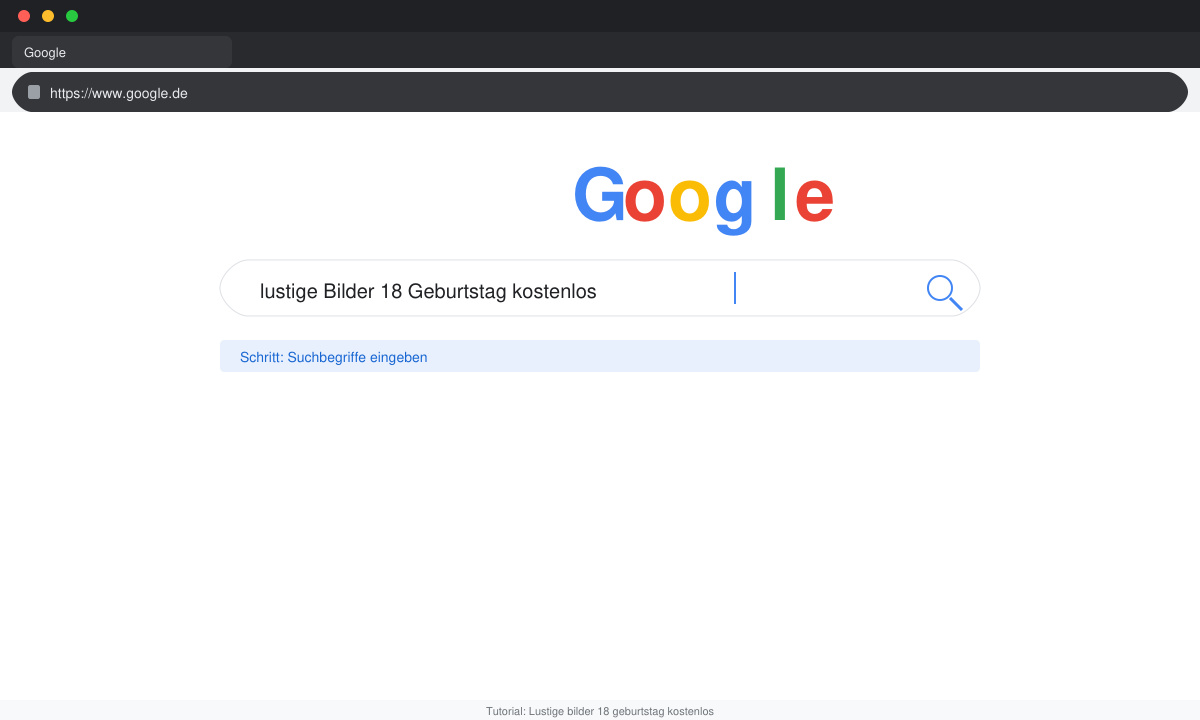Screen dimensions: 1200x720
Task: Click the address bar showing https://www.google.de
Action: point(600,92)
